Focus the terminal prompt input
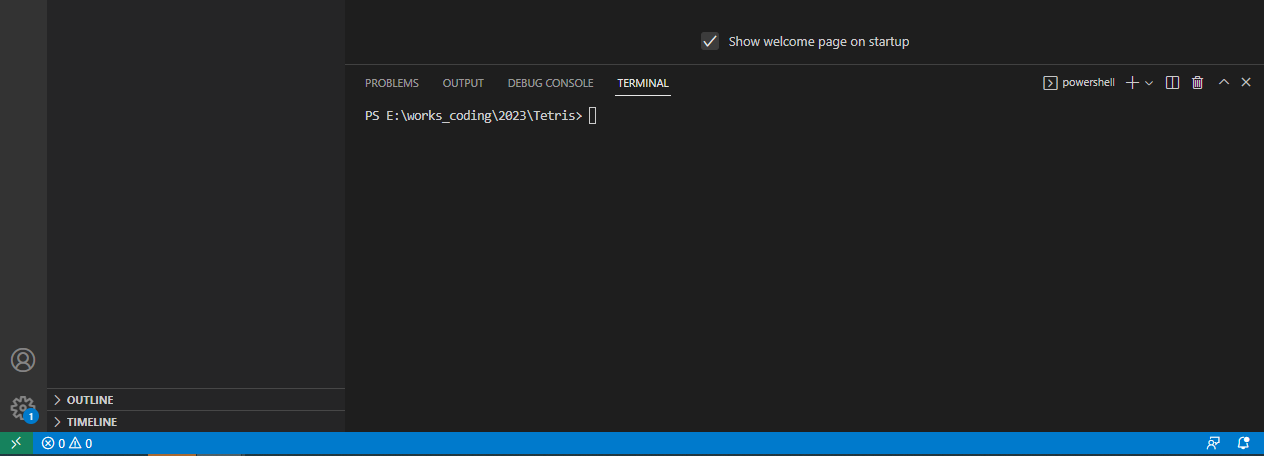Viewport: 1264px width, 456px height. click(592, 116)
